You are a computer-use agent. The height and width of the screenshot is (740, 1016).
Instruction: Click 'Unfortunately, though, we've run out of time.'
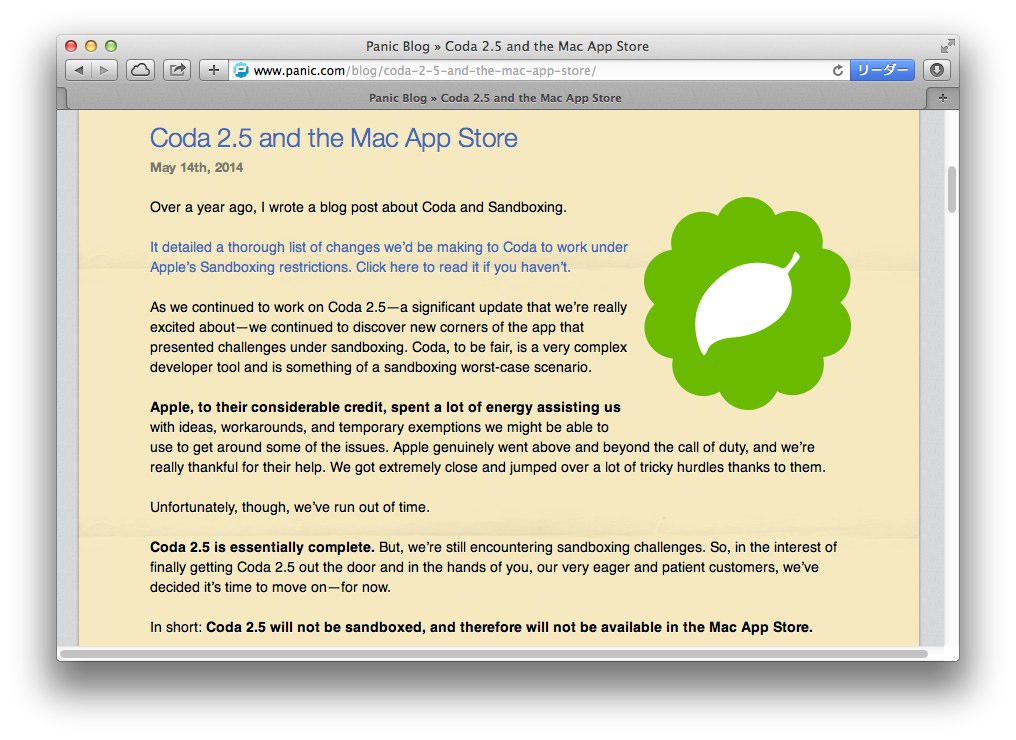290,507
